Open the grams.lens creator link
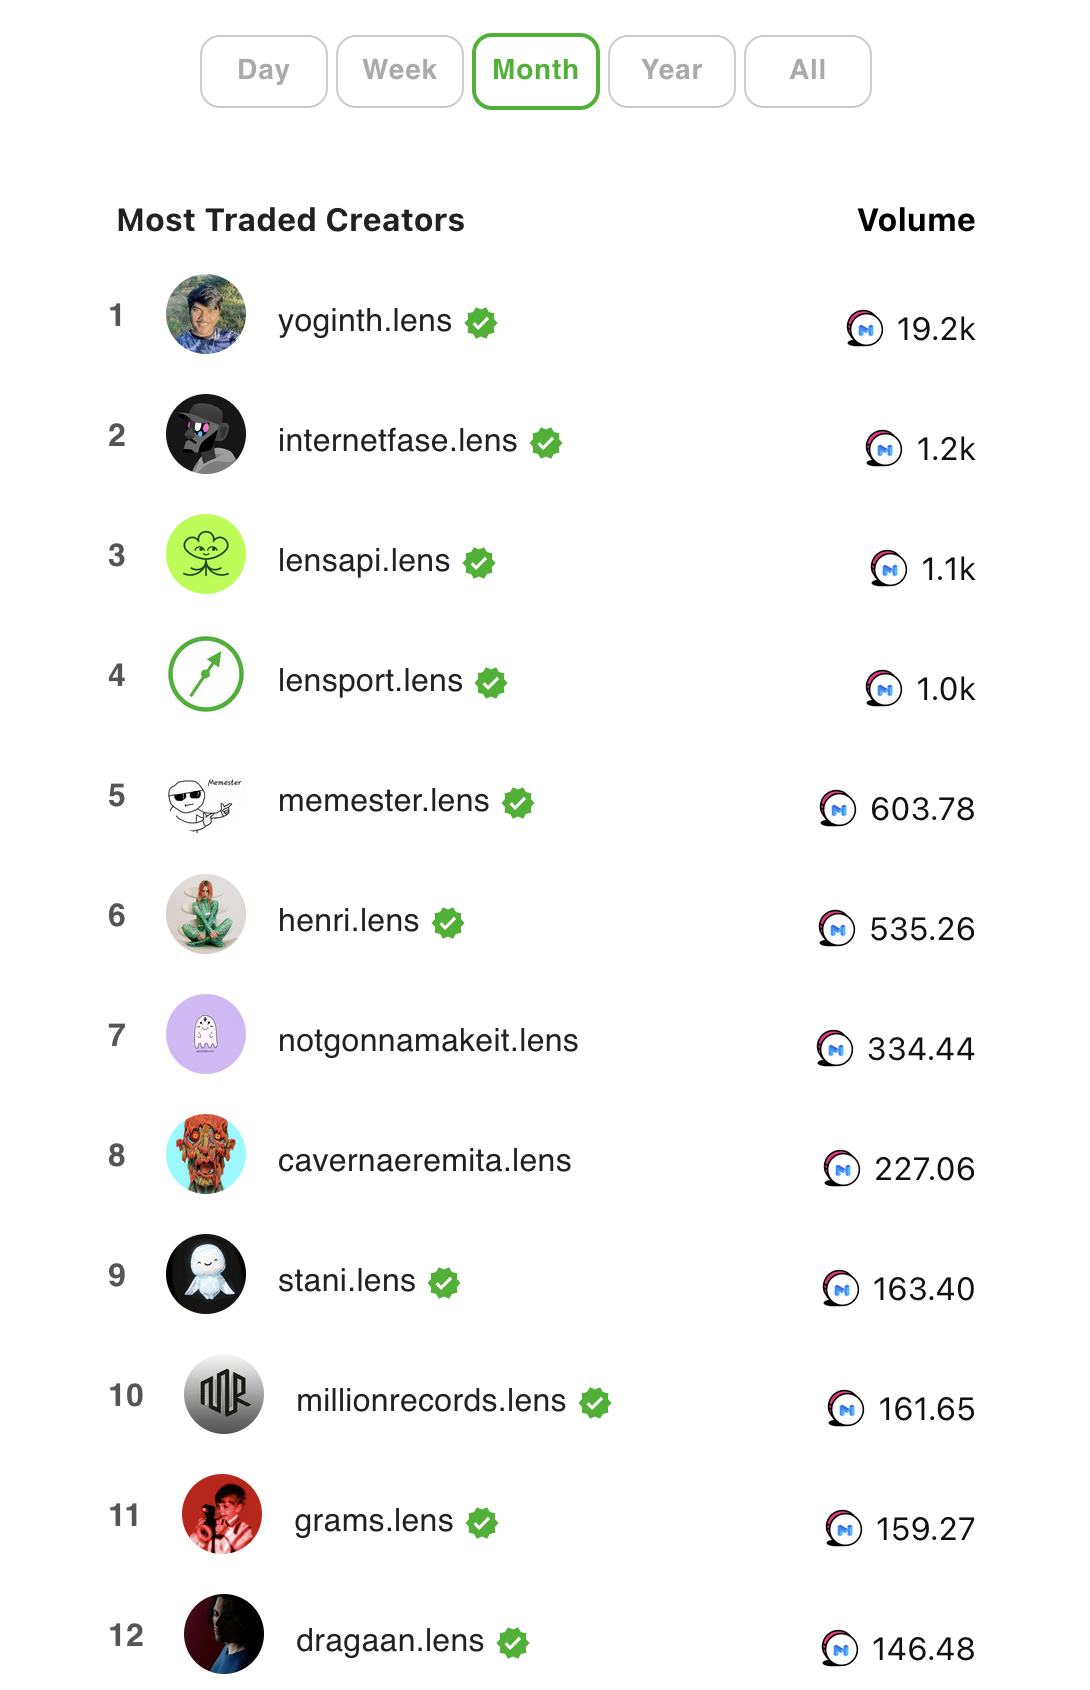 point(374,1521)
